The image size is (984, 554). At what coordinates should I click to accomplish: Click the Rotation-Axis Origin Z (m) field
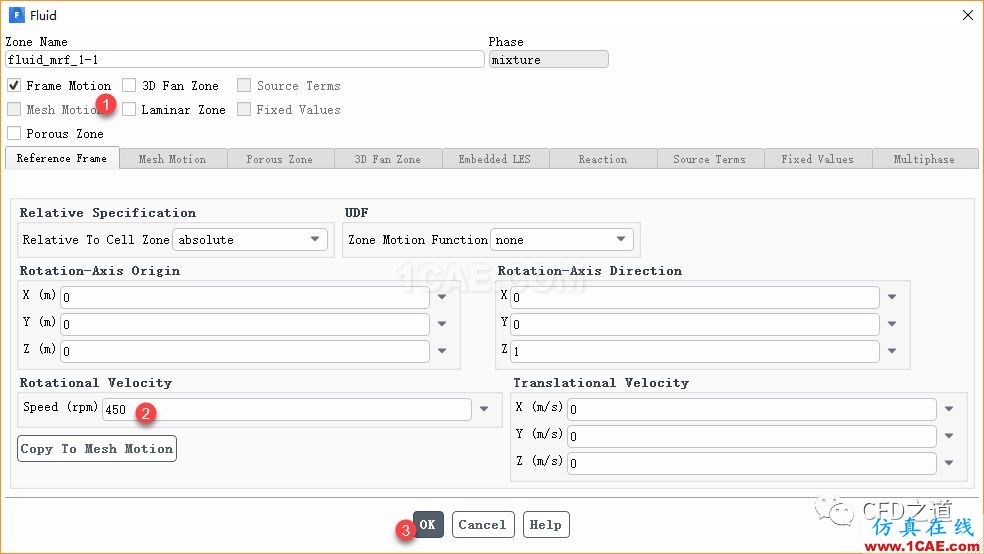pyautogui.click(x=245, y=351)
